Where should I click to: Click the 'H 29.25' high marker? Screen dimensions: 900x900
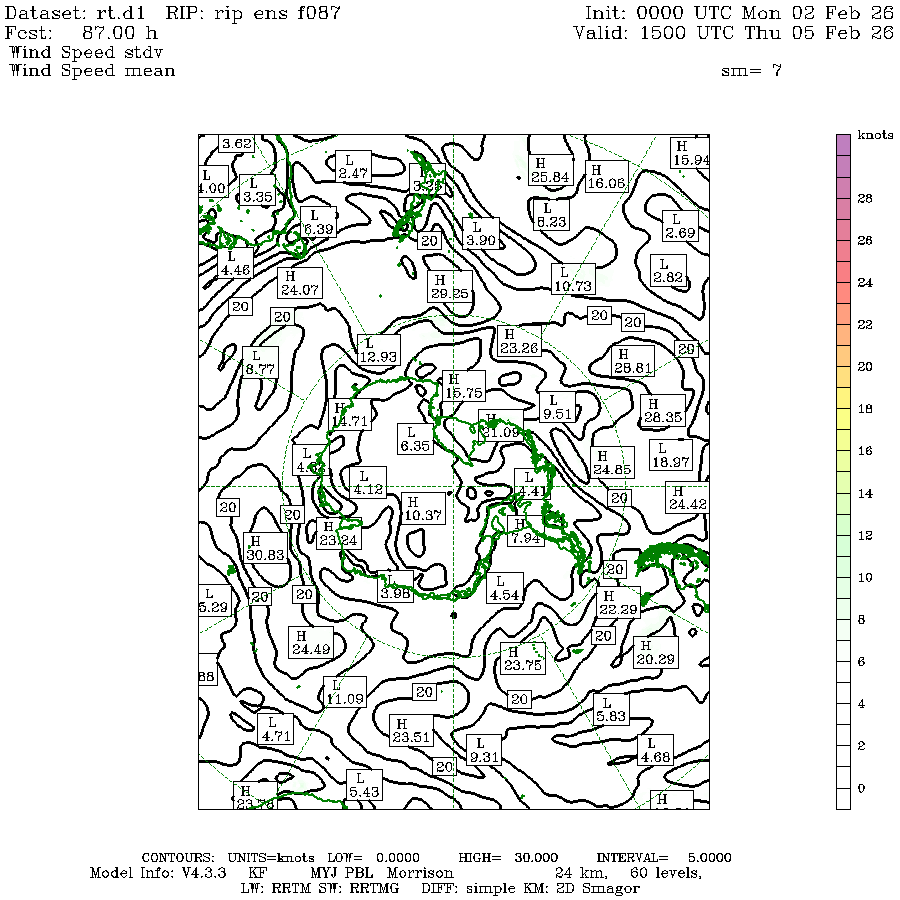451,286
